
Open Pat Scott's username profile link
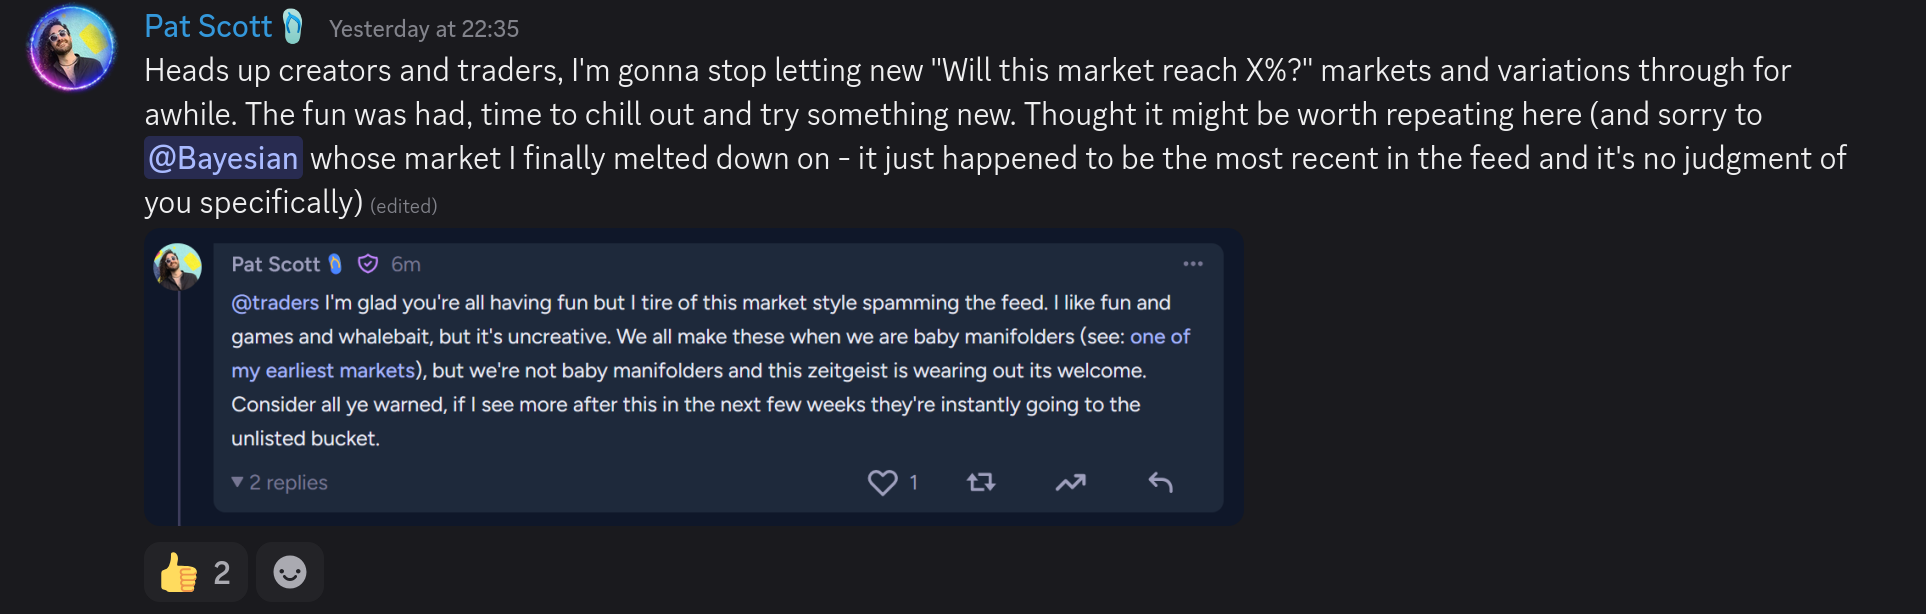208,27
